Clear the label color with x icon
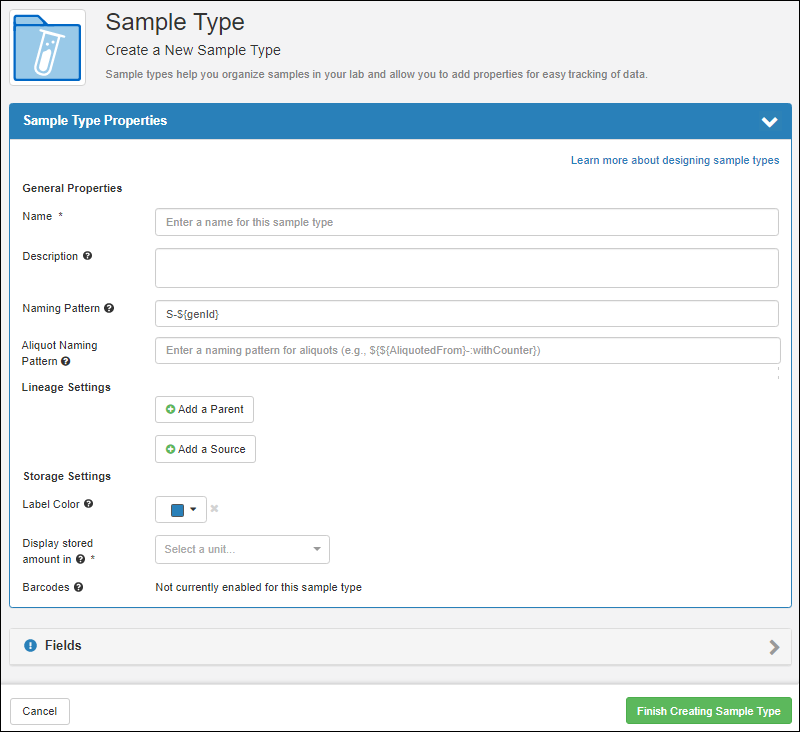 click(215, 509)
